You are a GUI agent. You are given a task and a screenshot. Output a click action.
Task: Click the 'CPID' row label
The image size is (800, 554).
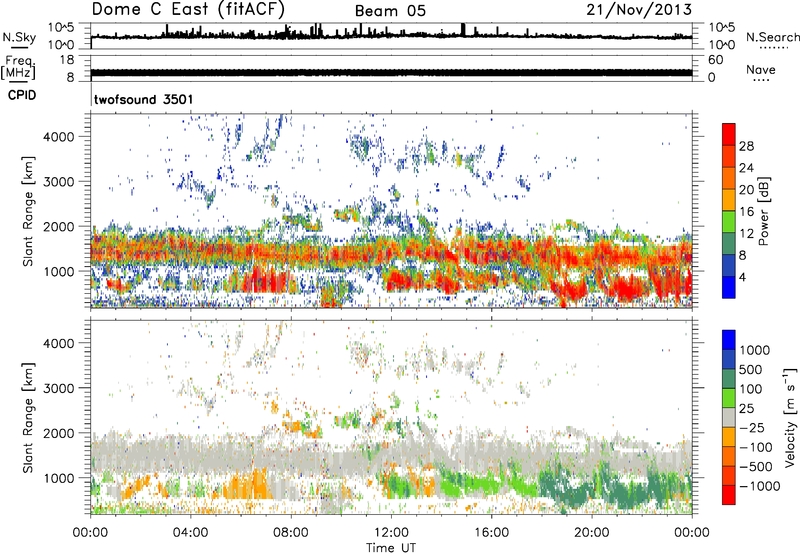(x=22, y=95)
